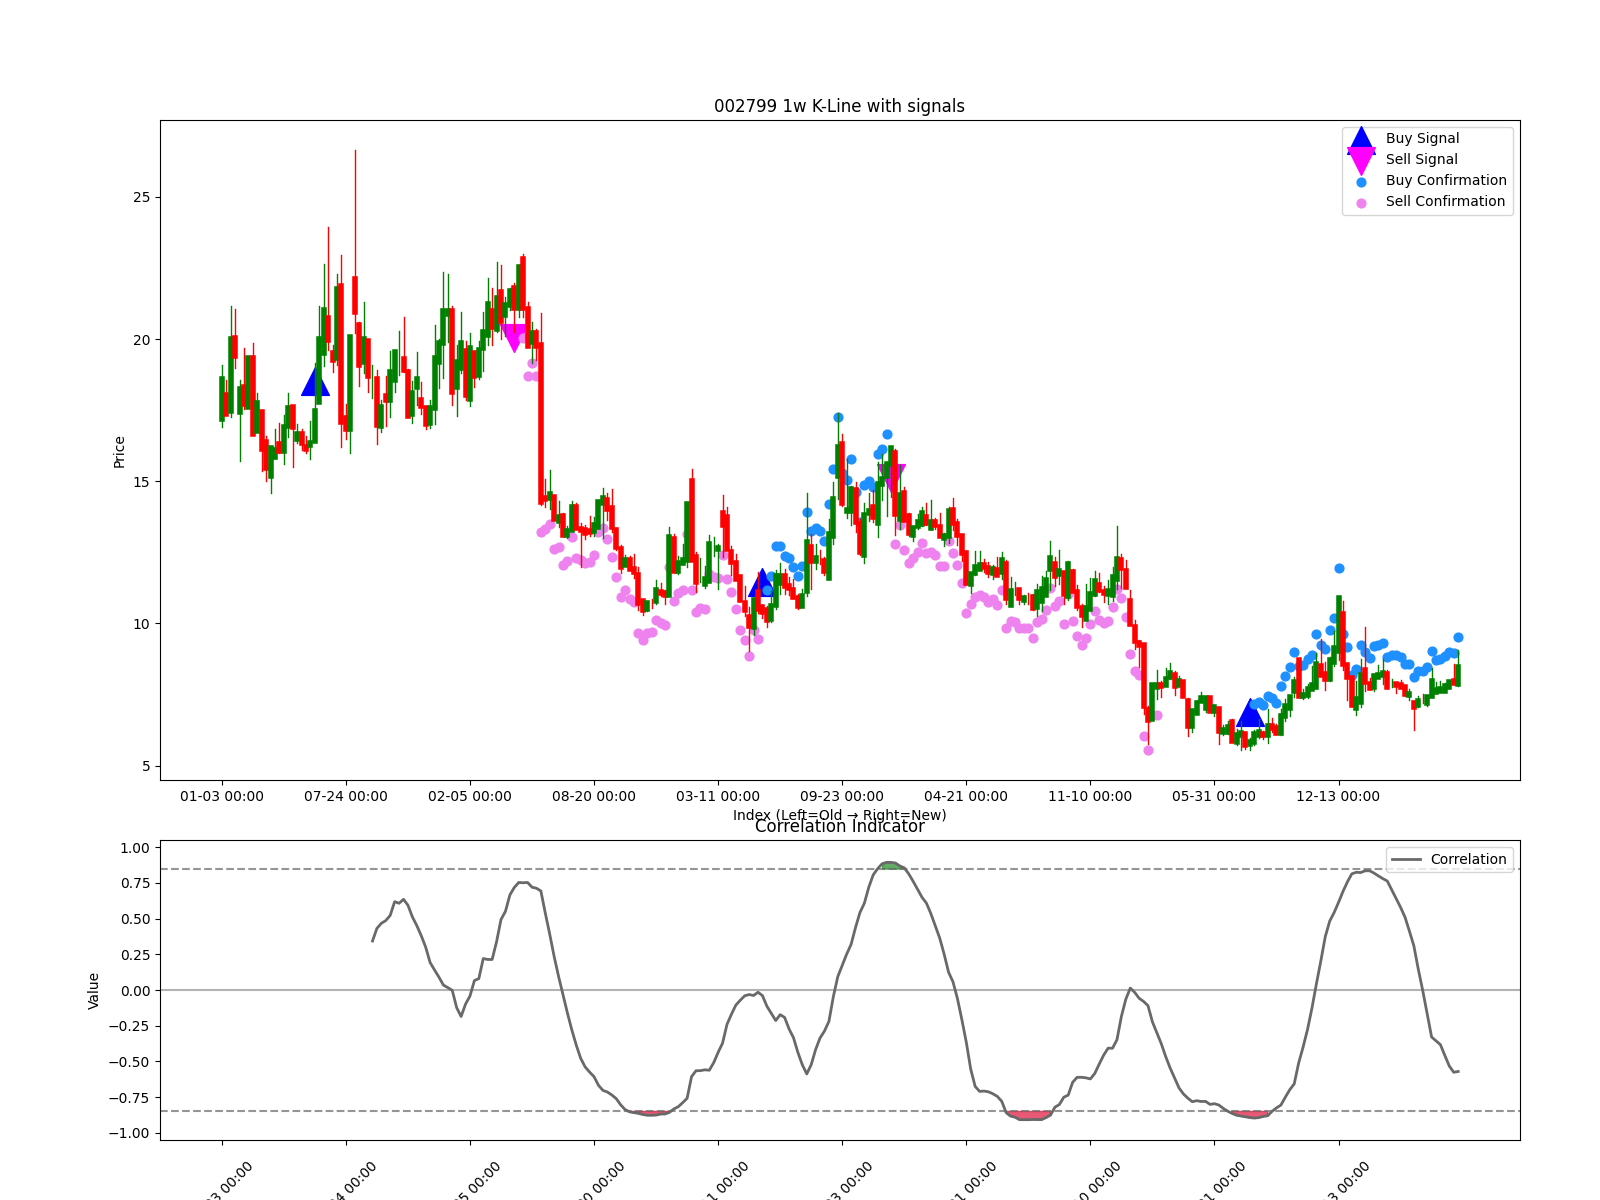The width and height of the screenshot is (1600, 1200).
Task: Click price tick label 5
Action: coord(146,767)
